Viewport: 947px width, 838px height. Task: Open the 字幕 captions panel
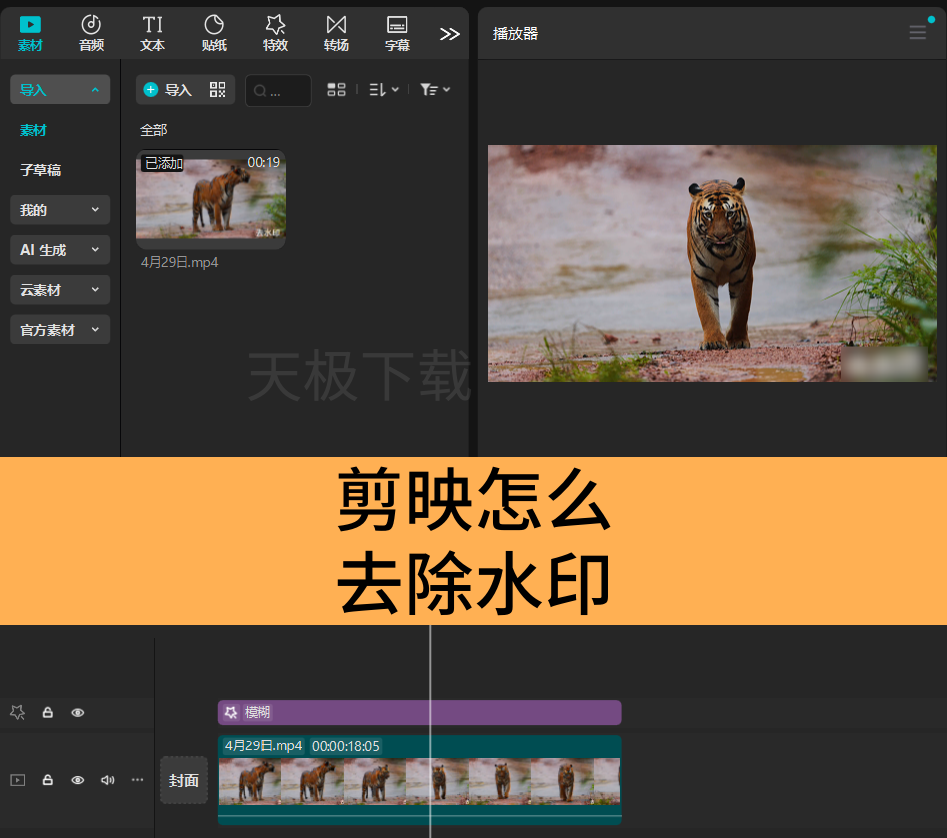point(397,33)
